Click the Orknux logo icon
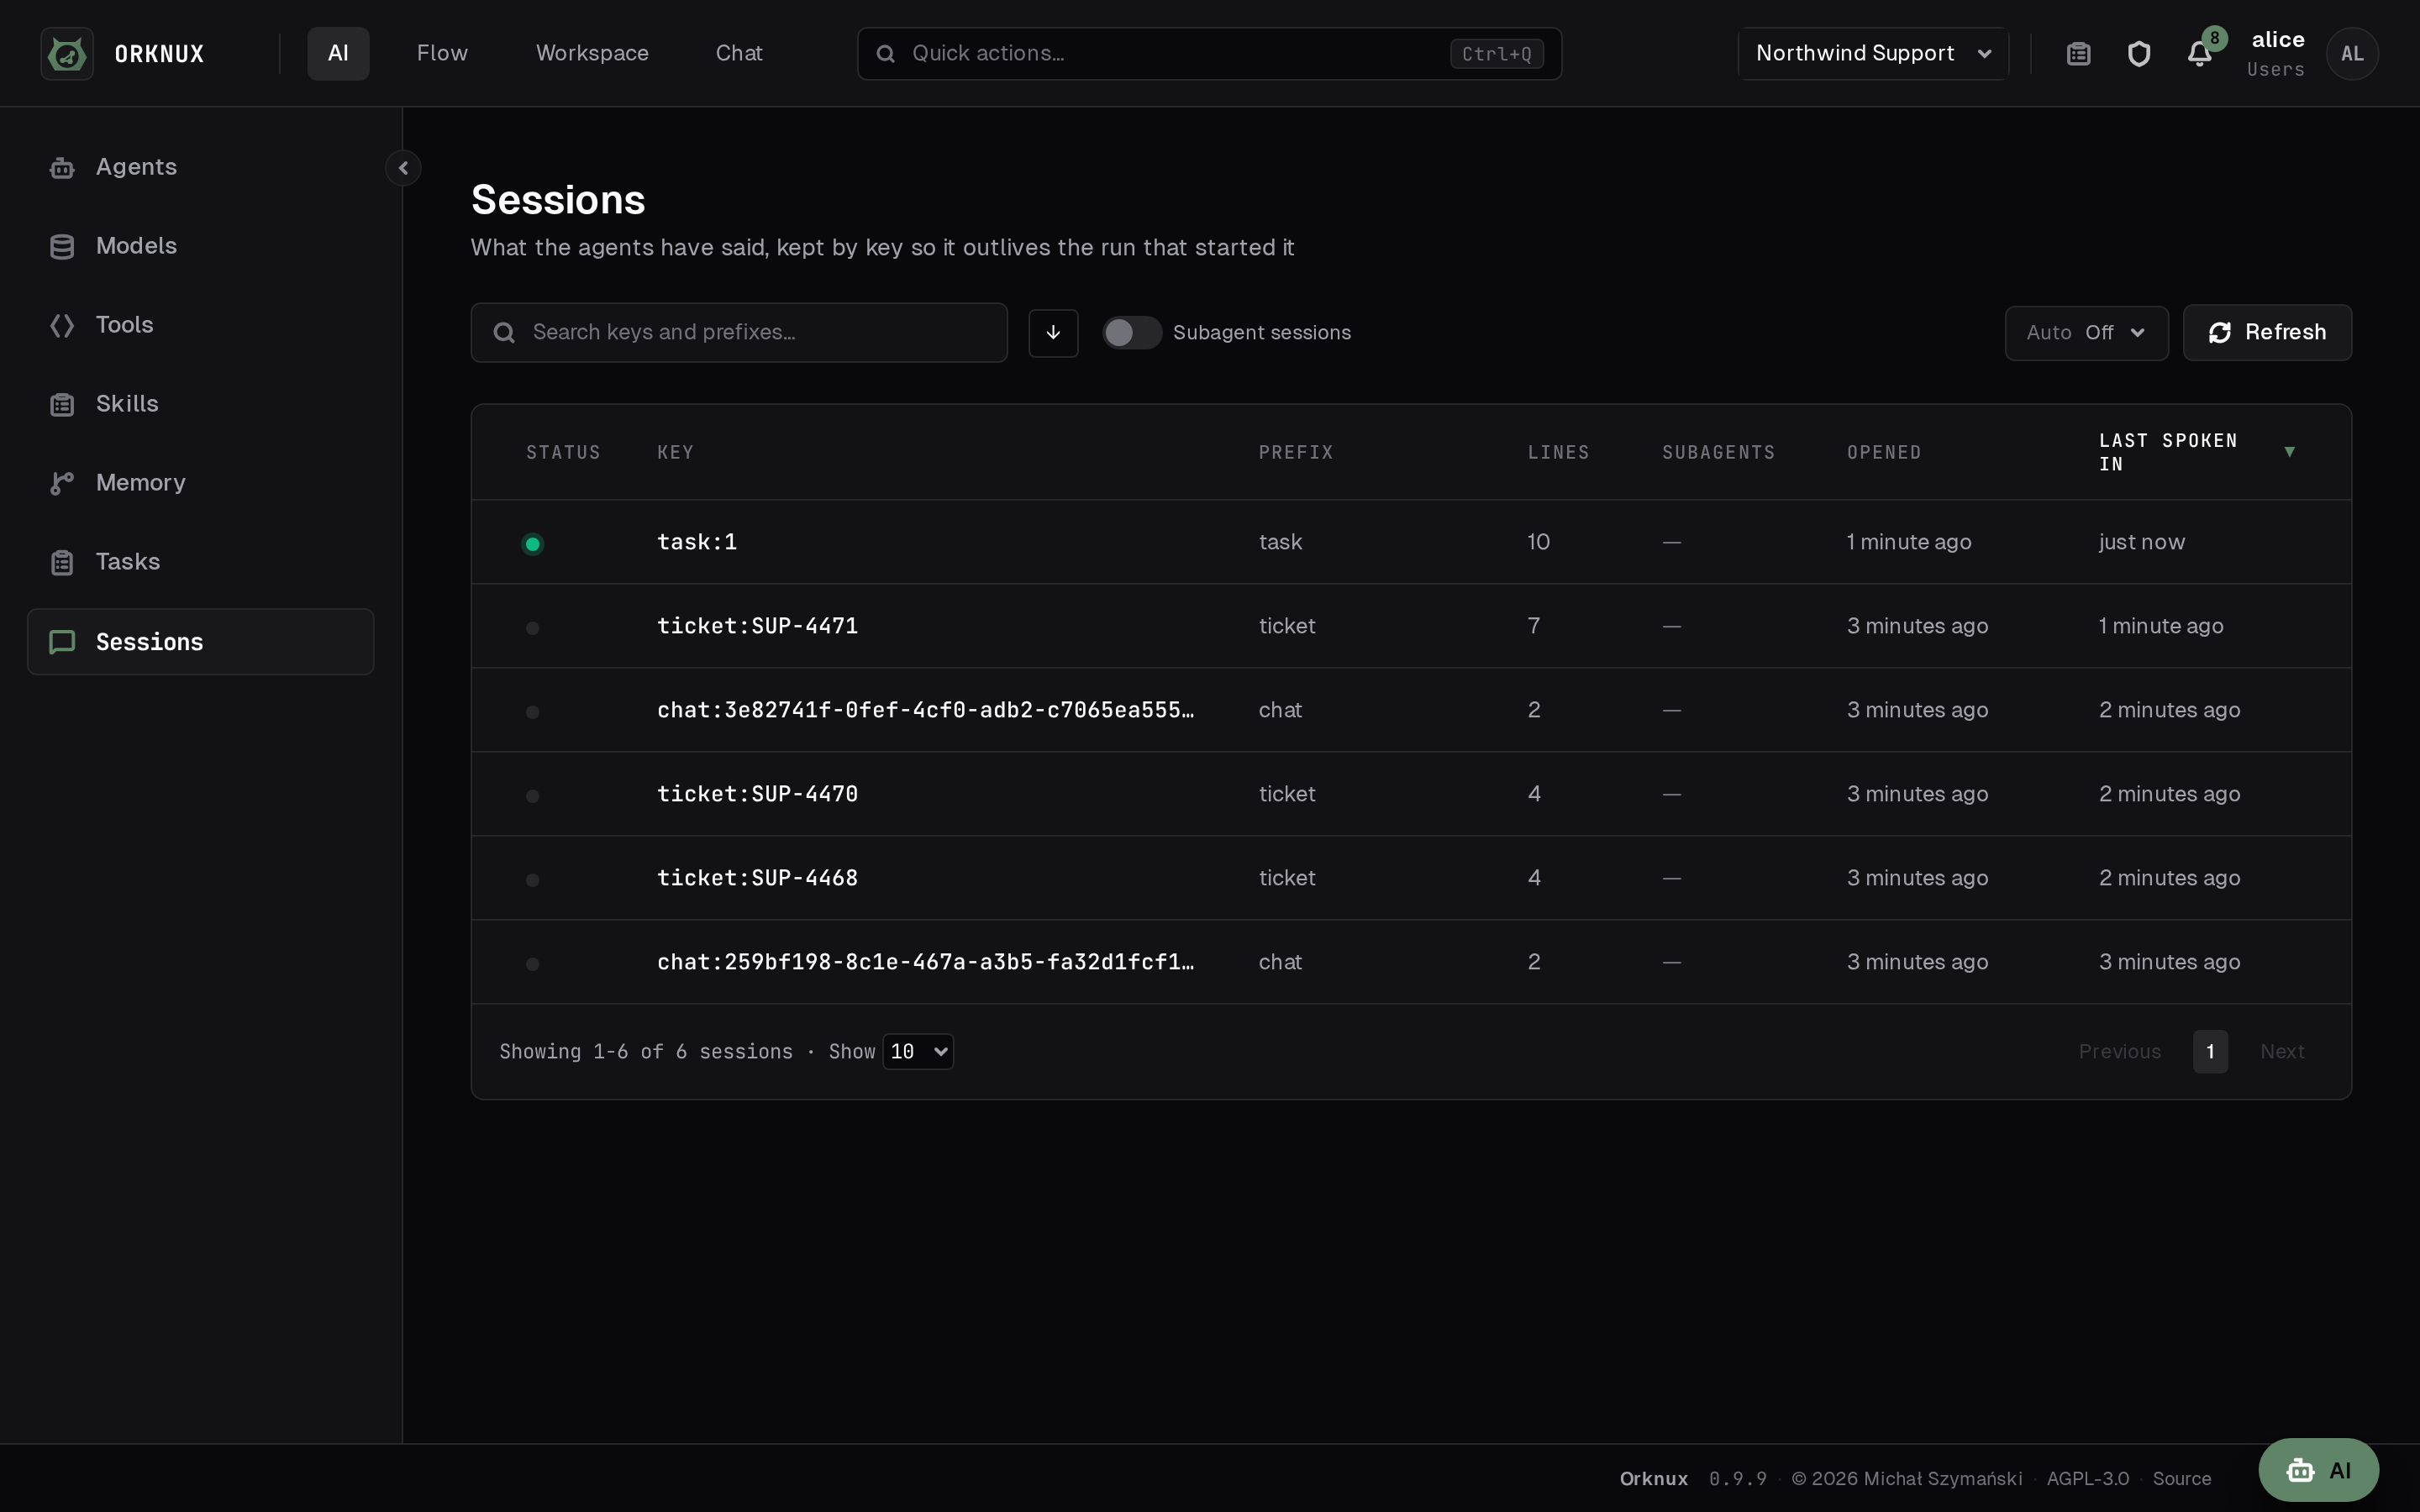The image size is (2420, 1512). click(67, 54)
